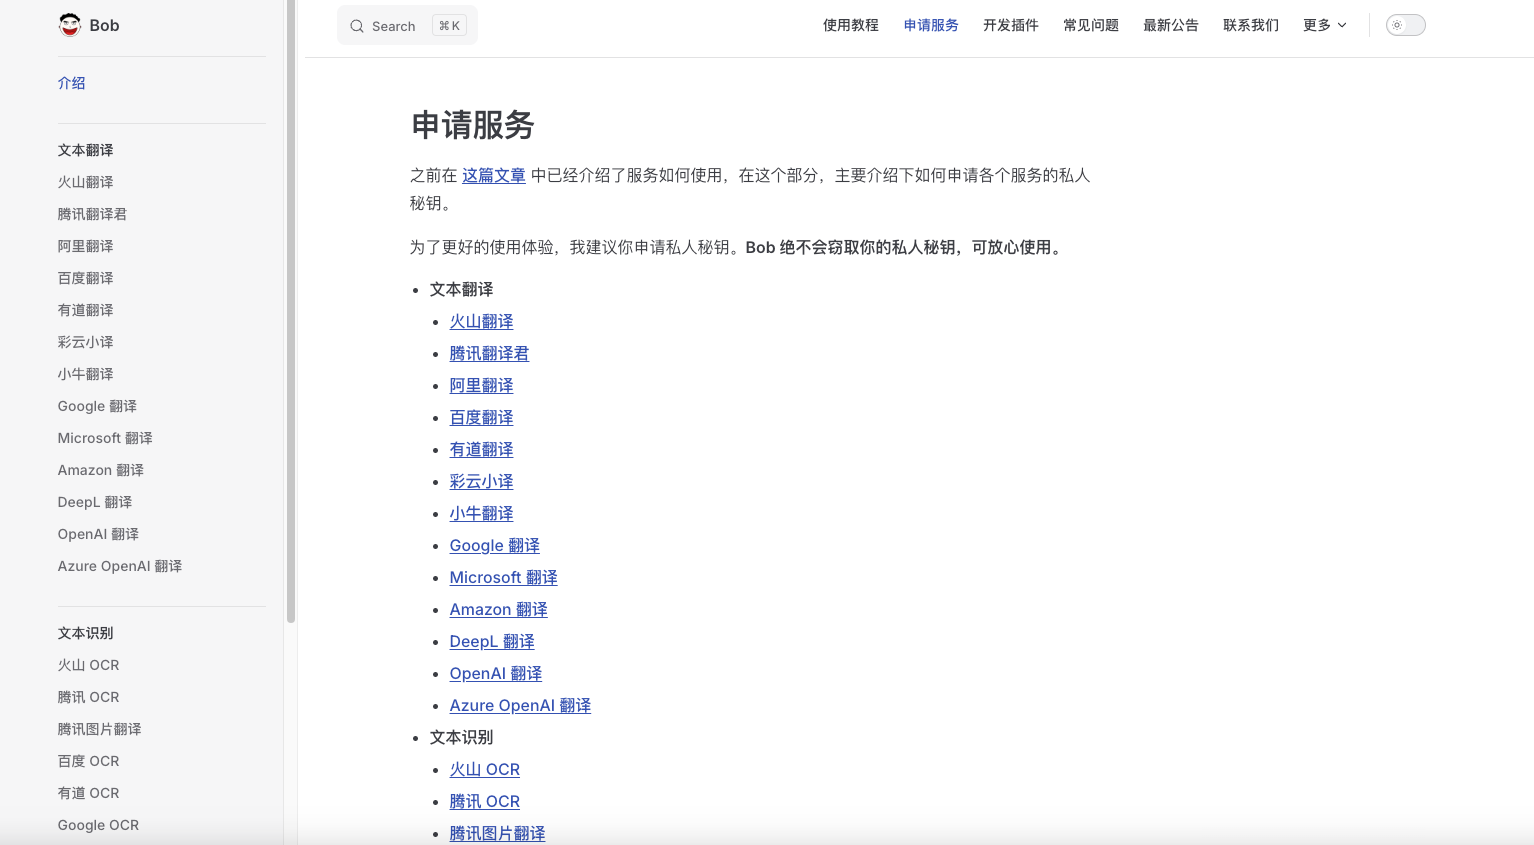Open the 申请服务 nav item
1534x845 pixels.
(931, 25)
